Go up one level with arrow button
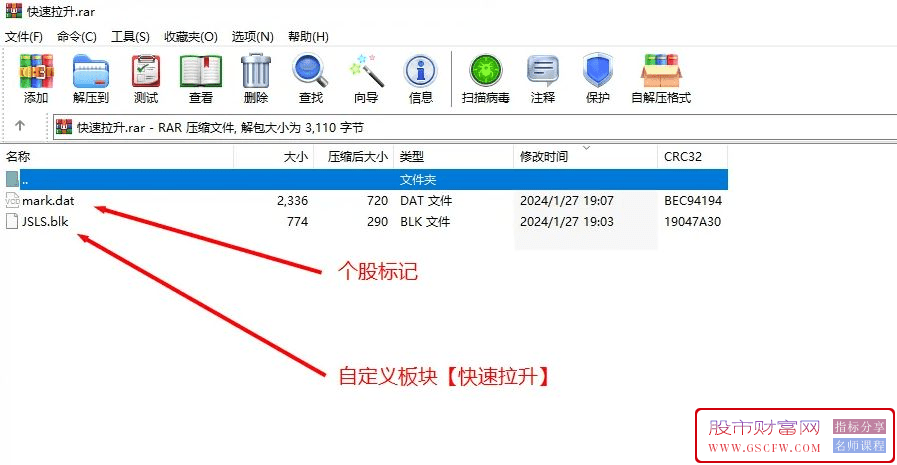Screen dimensions: 897x465 [x=20, y=126]
